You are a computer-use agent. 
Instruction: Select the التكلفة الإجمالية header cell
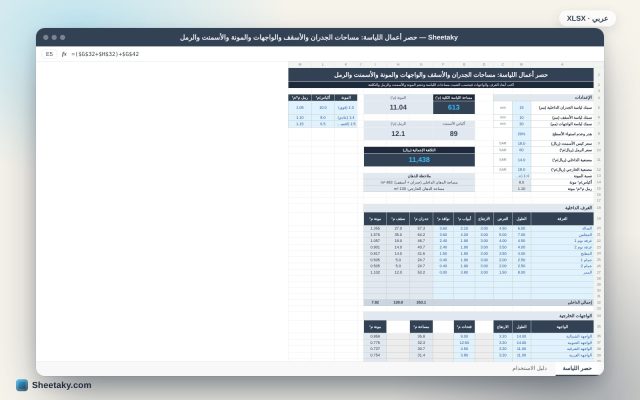[419, 150]
